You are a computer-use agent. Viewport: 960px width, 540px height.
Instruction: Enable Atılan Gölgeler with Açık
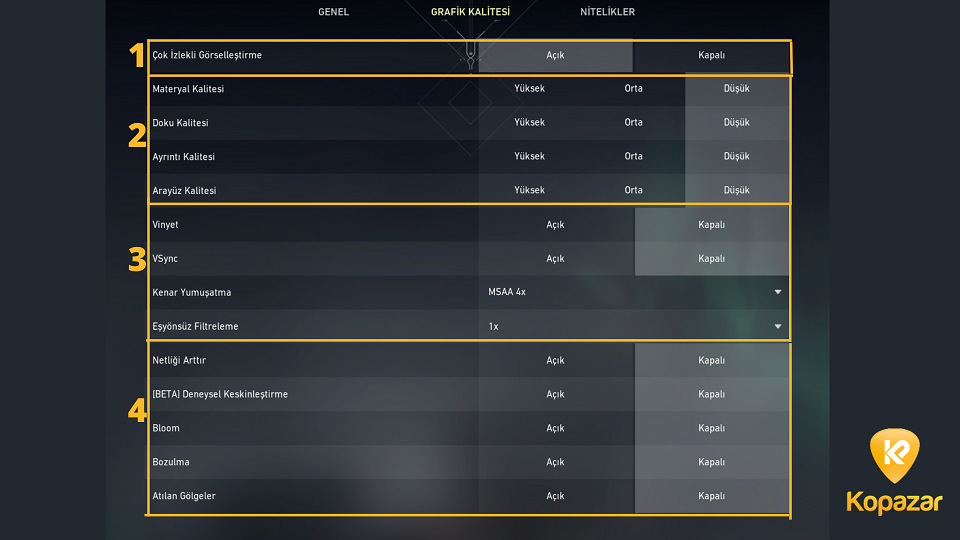click(x=555, y=496)
